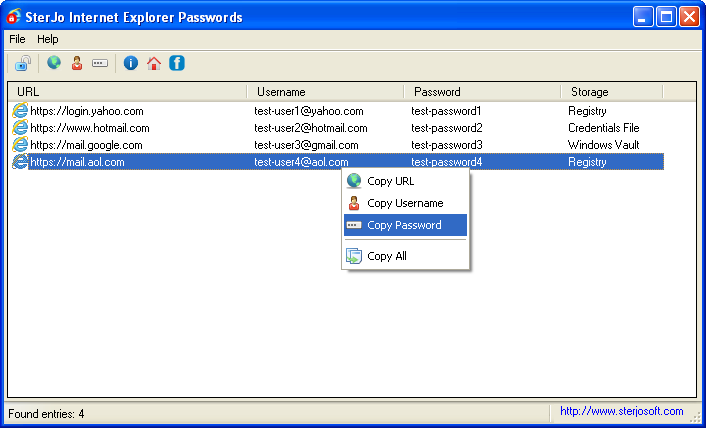Click username test-user3@gmail.com
Image resolution: width=706 pixels, height=428 pixels.
[x=306, y=145]
